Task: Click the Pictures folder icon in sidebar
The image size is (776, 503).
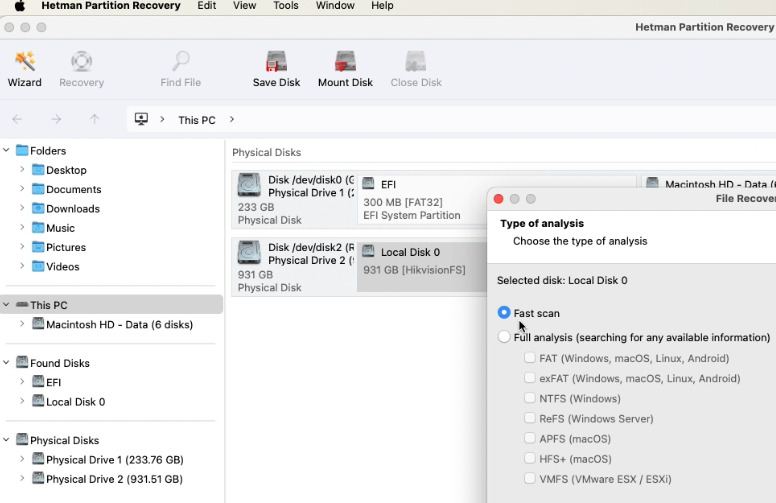Action: click(x=38, y=247)
